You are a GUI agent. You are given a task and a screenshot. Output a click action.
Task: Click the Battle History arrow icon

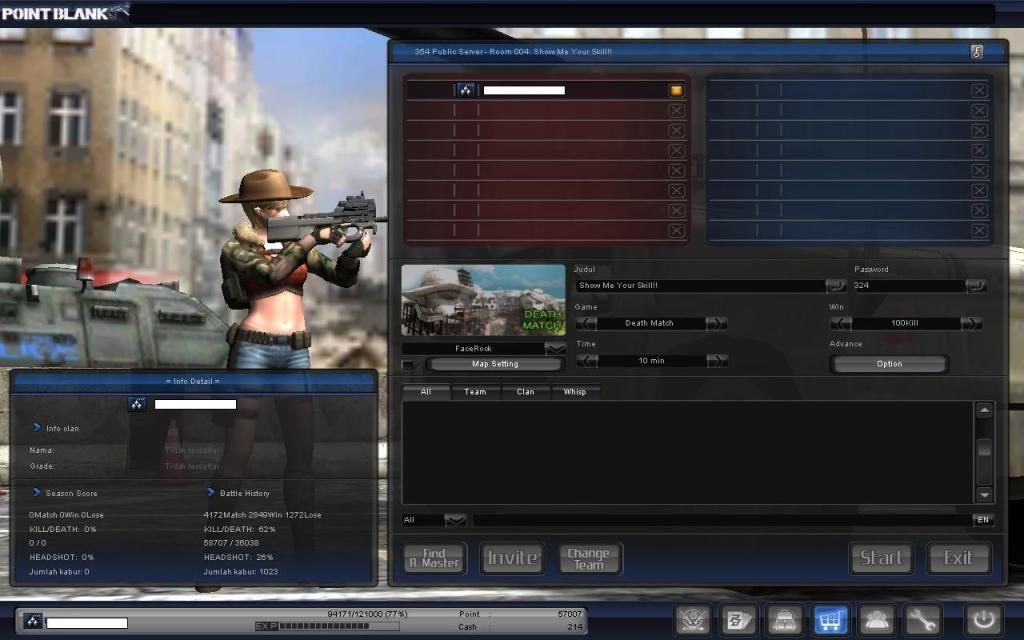210,492
